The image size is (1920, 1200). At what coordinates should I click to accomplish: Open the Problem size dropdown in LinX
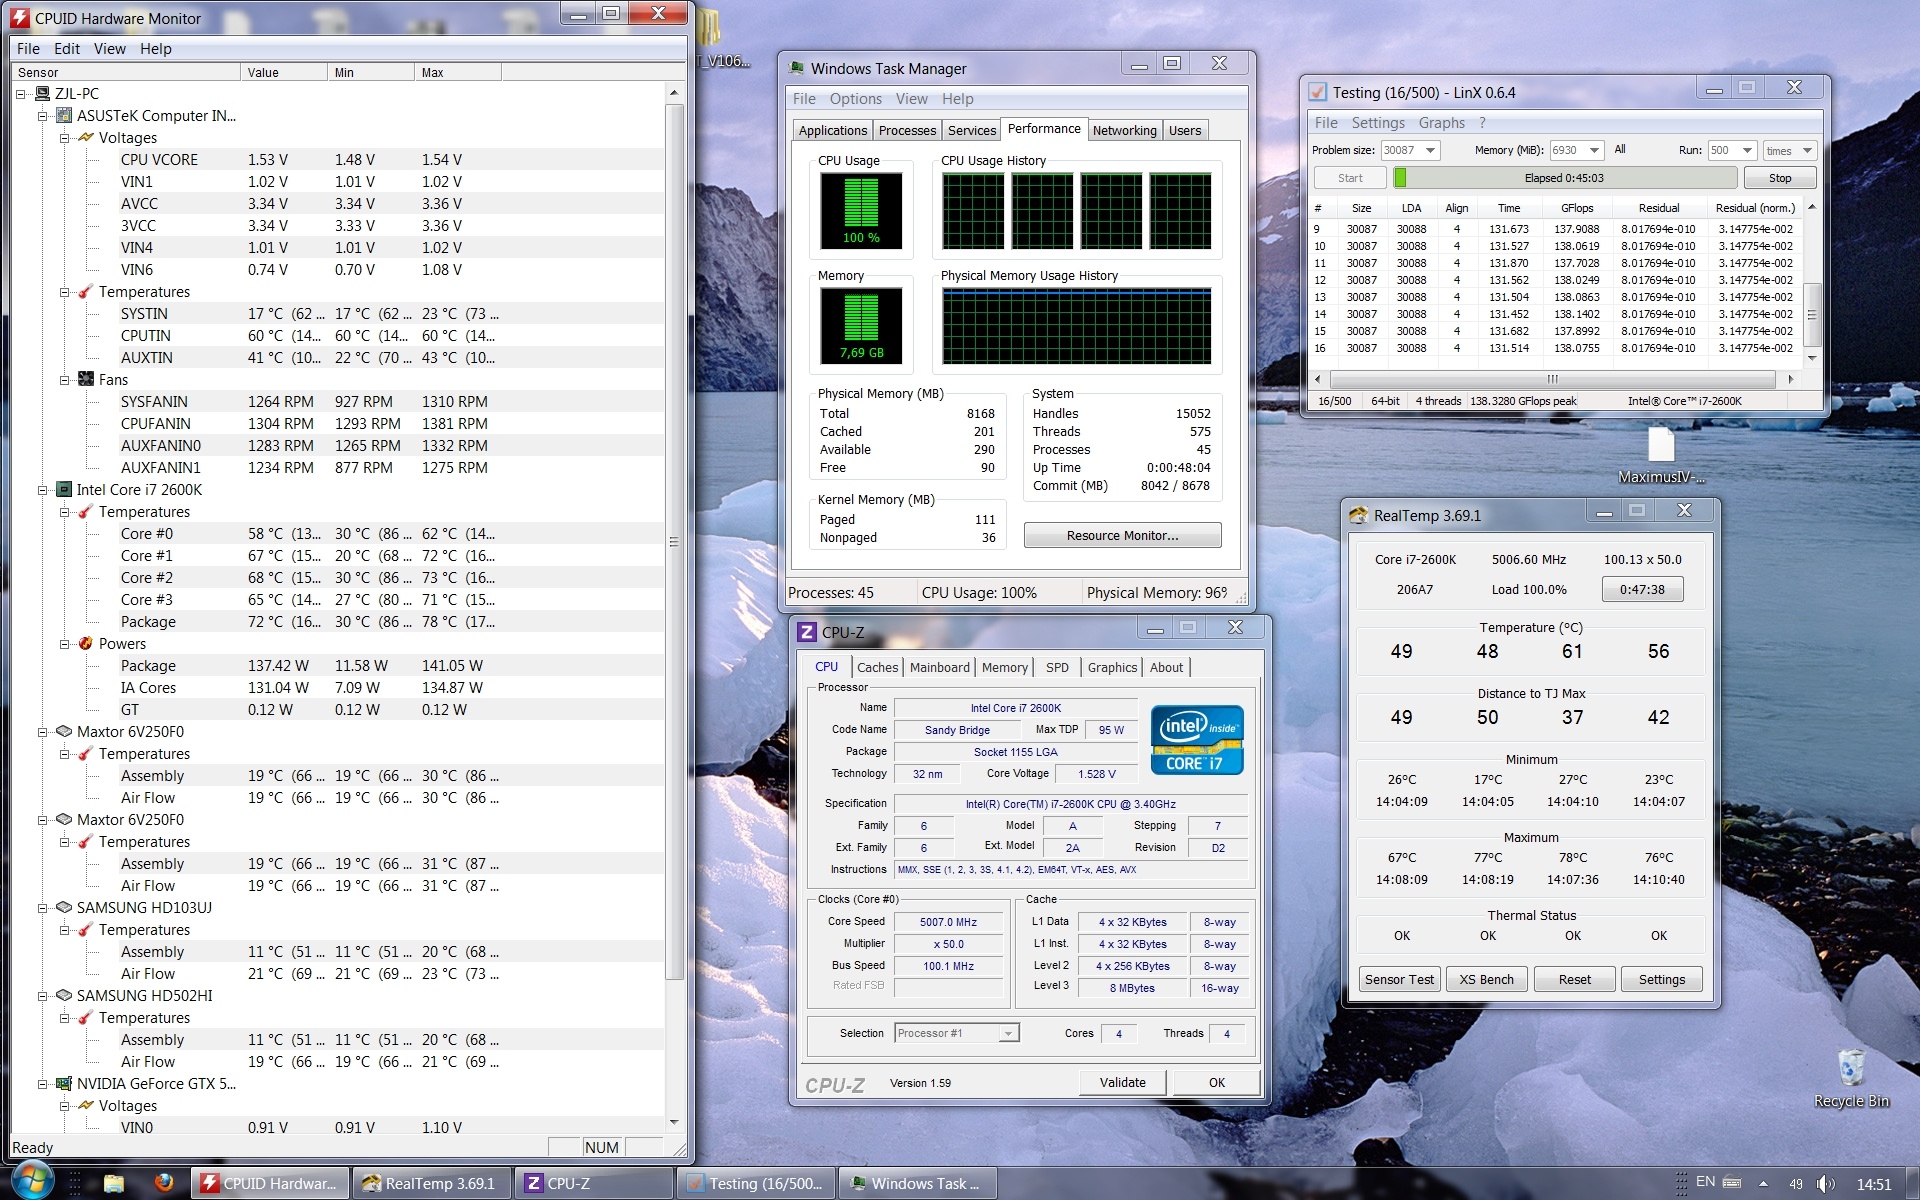1430,150
